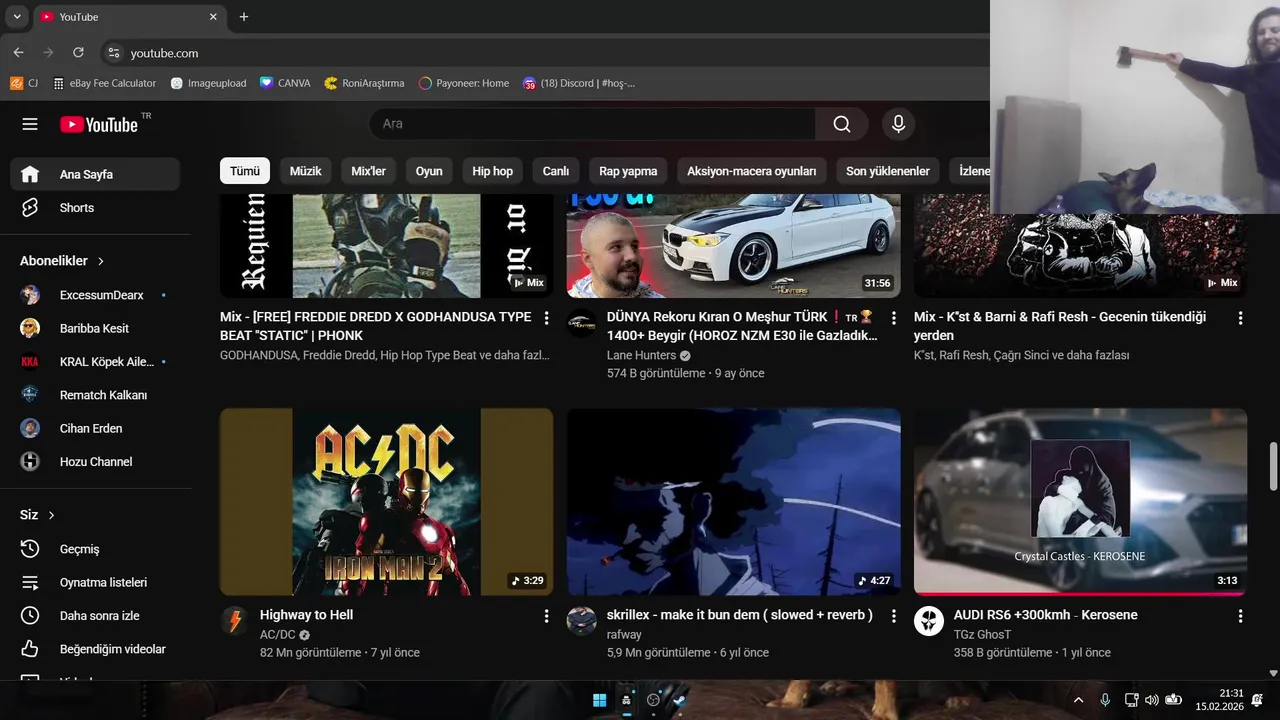
Task: Open Payoneer: Home bookmark
Action: pos(463,83)
